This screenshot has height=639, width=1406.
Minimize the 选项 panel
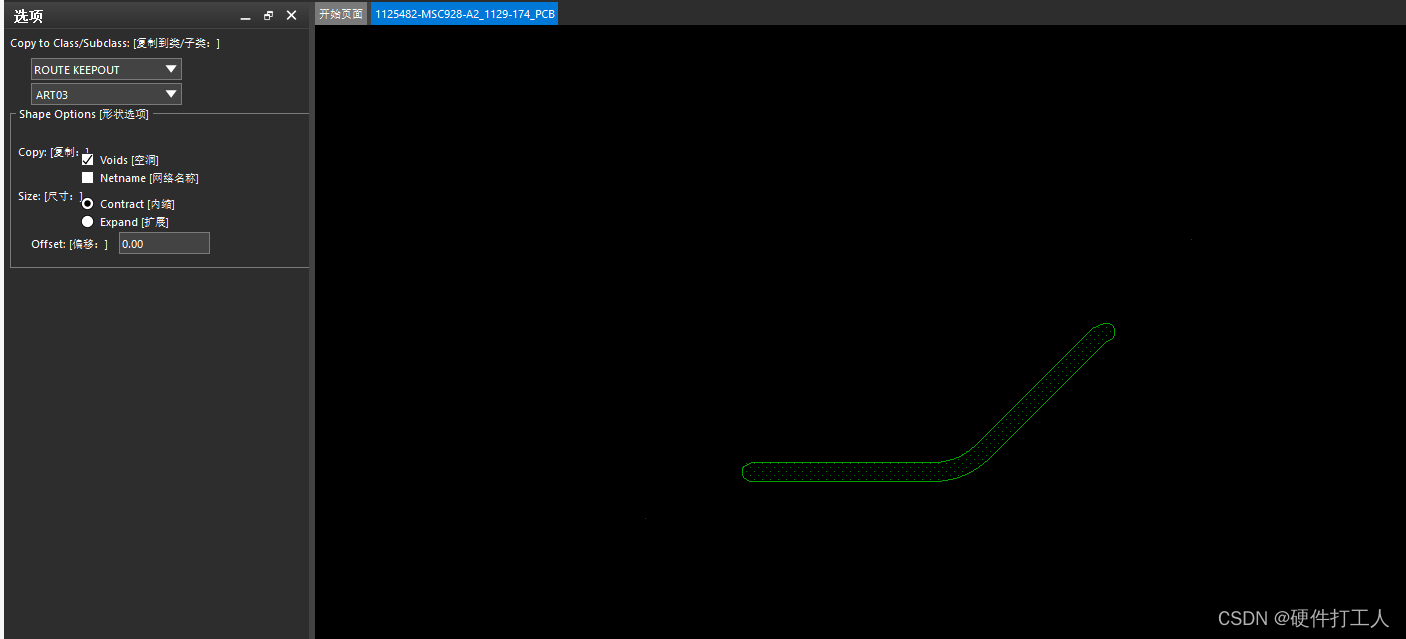point(245,16)
